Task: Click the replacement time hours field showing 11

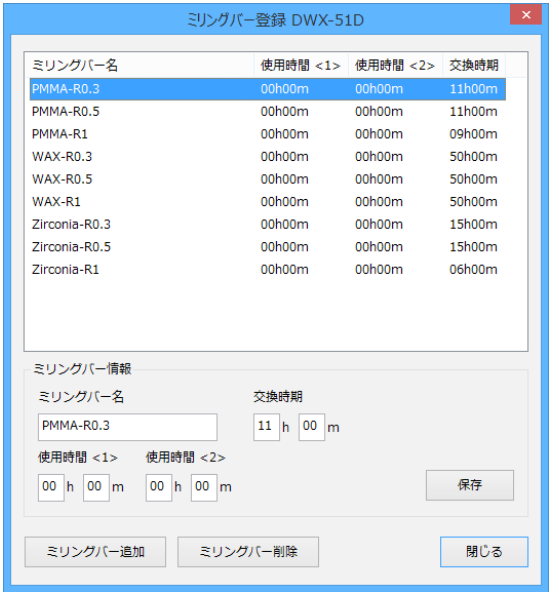Action: tap(267, 427)
